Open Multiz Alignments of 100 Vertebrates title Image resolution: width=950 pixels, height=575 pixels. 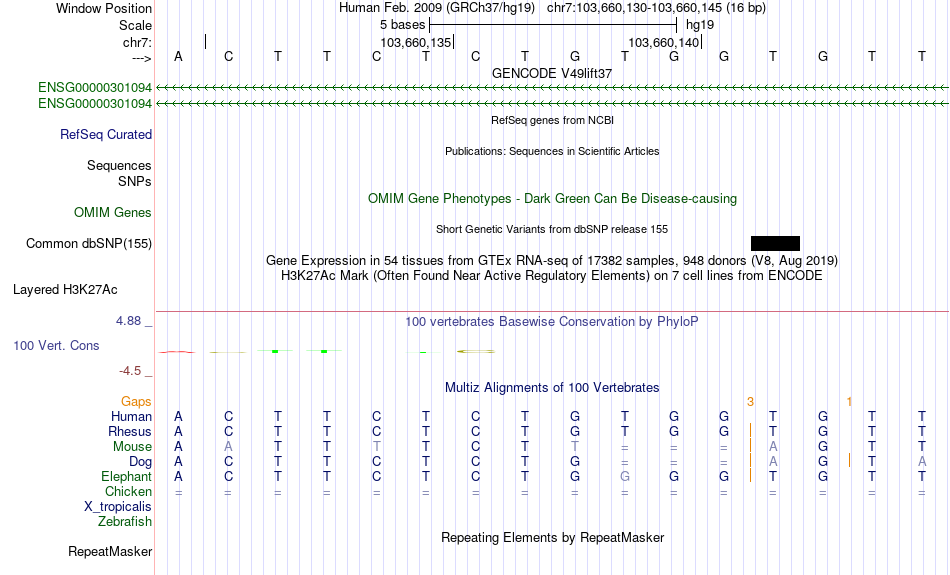tap(552, 388)
